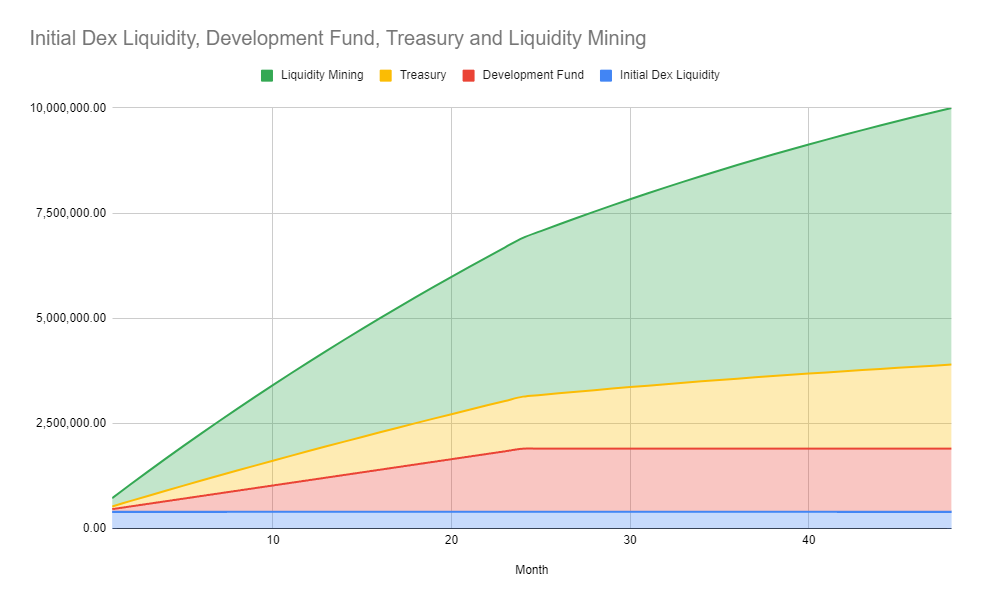Click the x-axis tick label 30
The width and height of the screenshot is (981, 606).
click(630, 541)
